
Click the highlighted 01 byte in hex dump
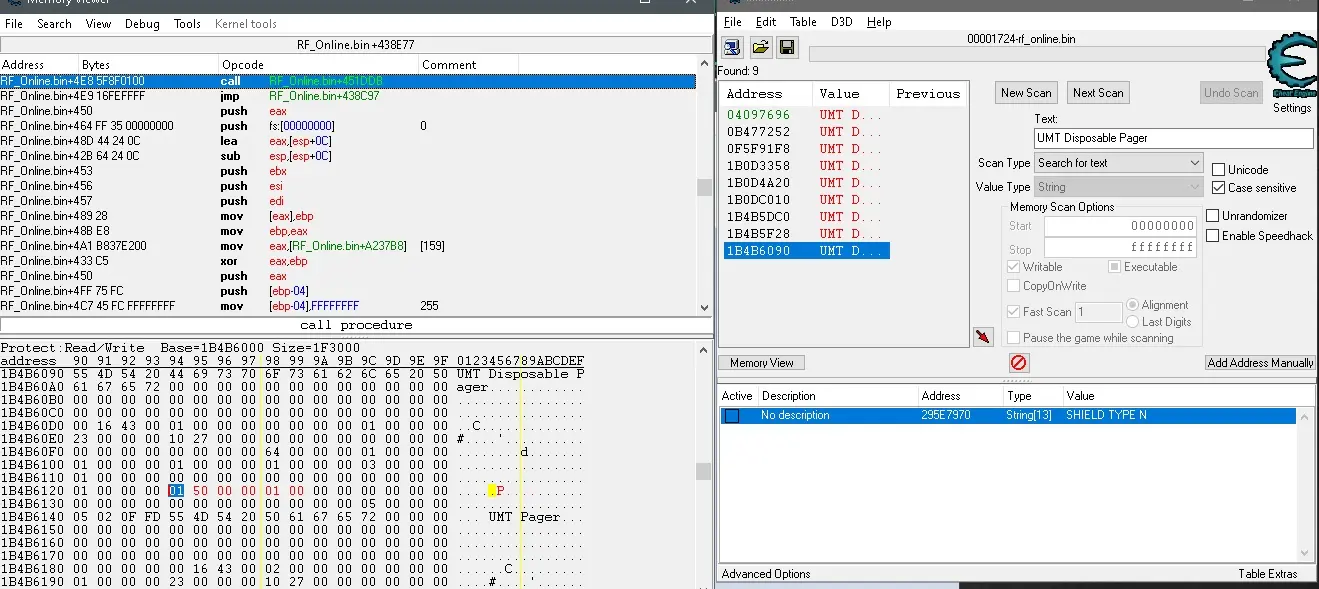176,491
